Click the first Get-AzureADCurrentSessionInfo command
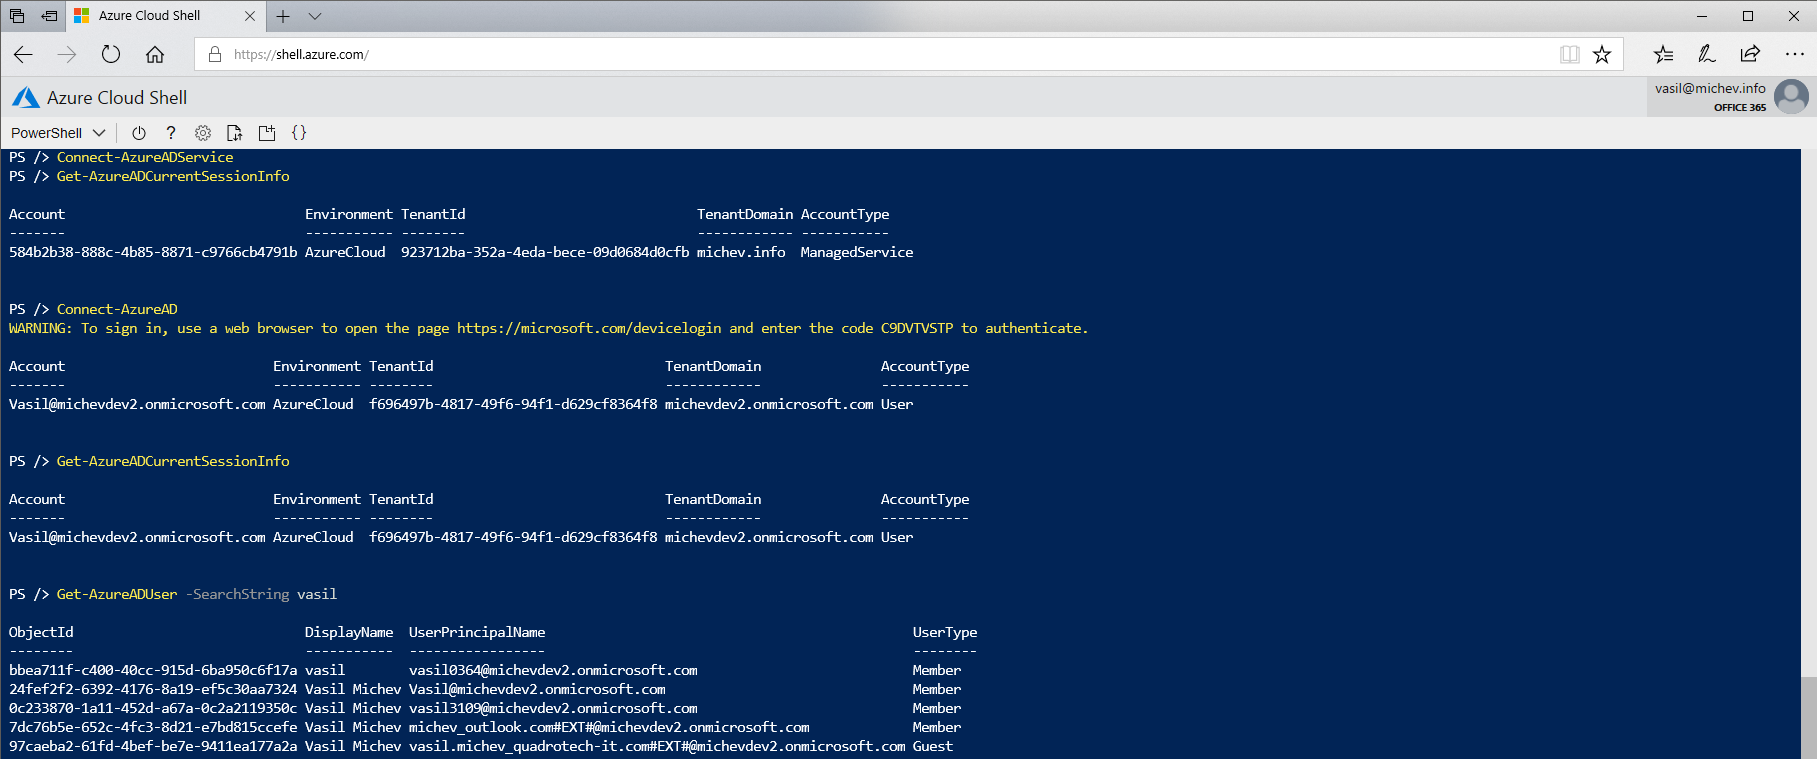Viewport: 1817px width, 759px height. point(173,176)
